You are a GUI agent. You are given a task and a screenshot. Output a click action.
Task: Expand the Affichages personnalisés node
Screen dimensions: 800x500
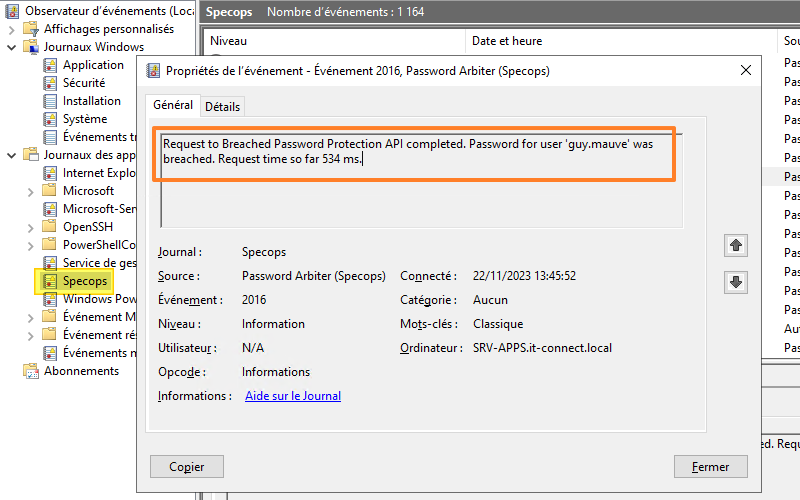pos(12,29)
